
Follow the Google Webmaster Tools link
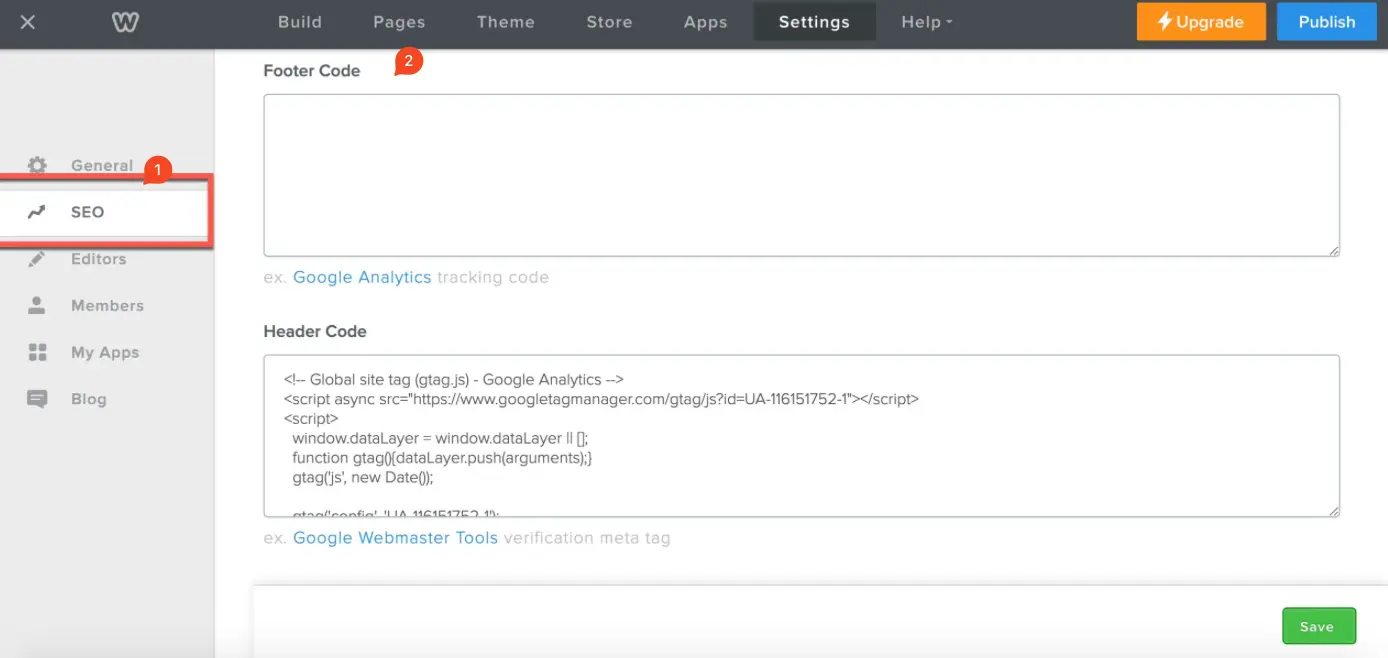click(x=395, y=538)
